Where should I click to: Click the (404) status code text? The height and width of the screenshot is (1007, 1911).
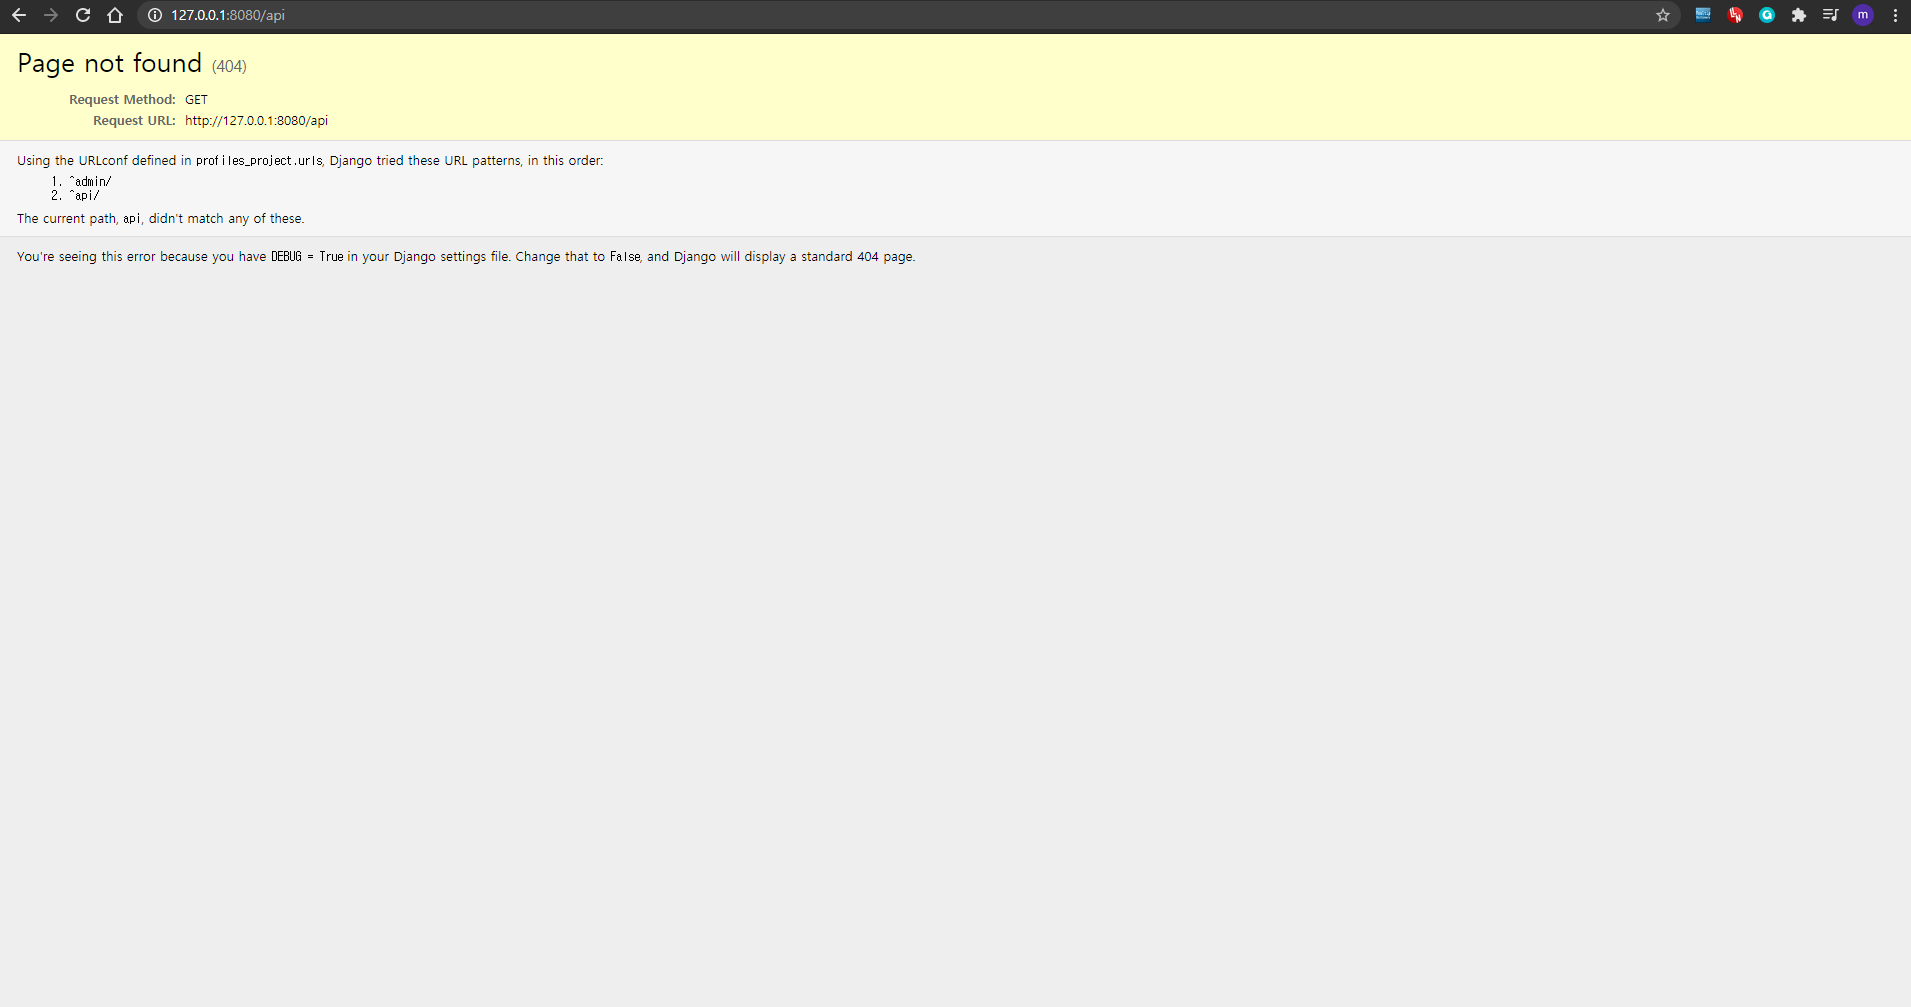tap(229, 66)
